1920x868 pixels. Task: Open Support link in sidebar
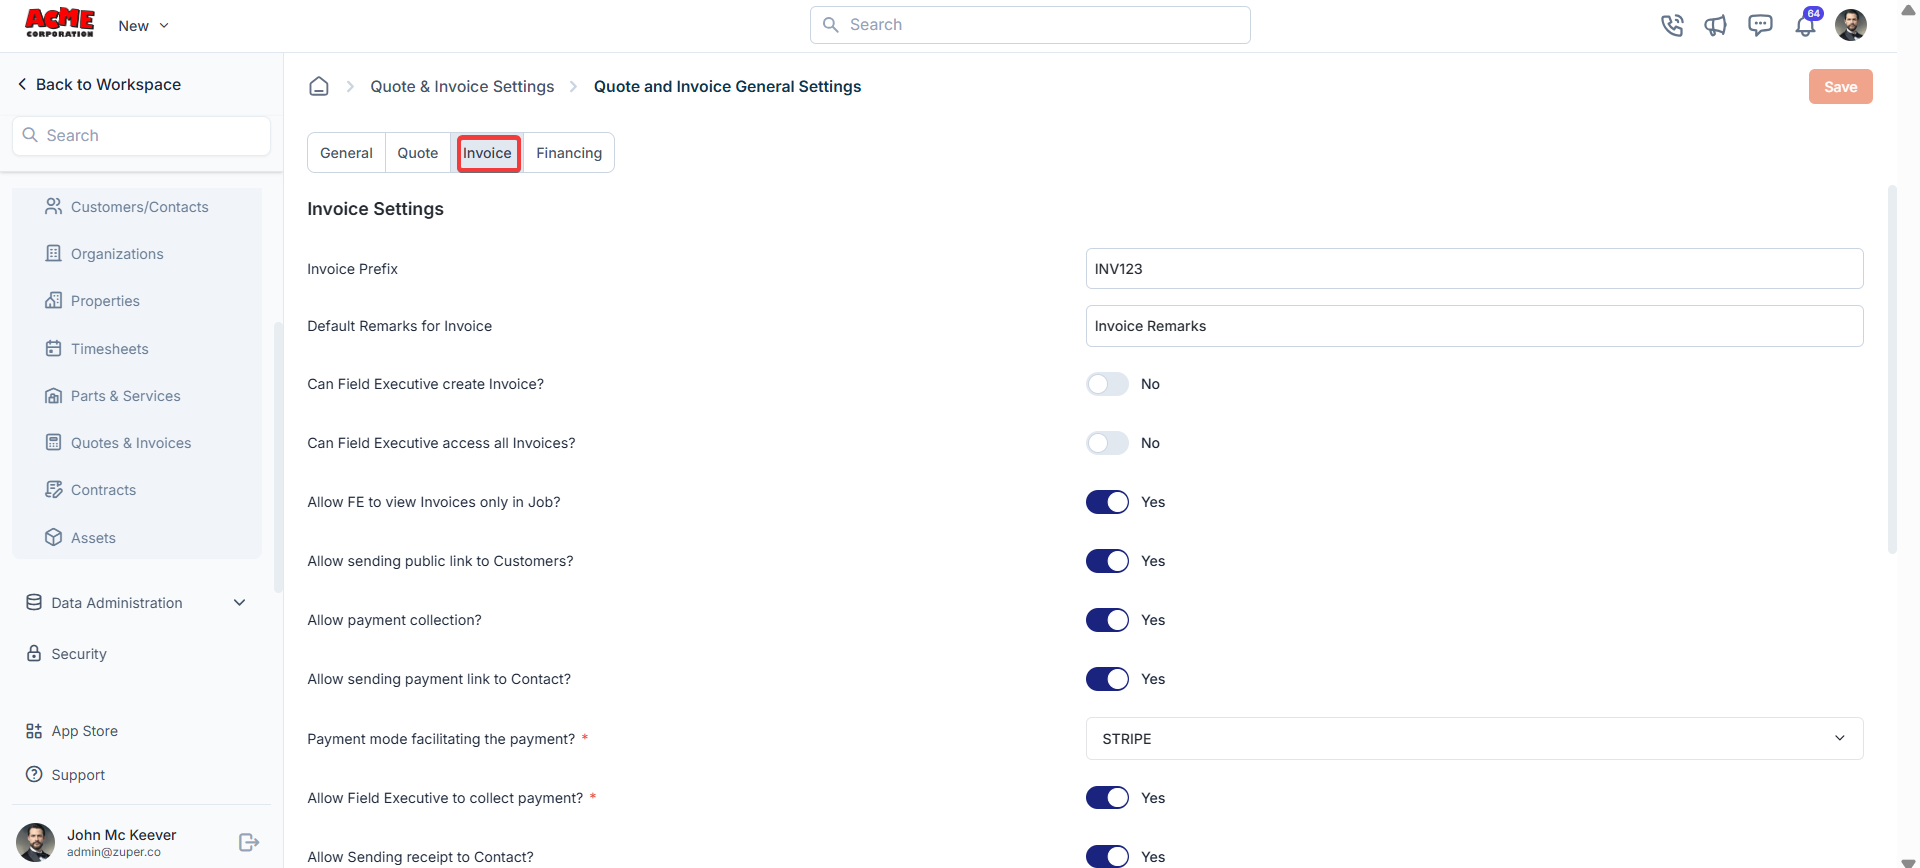click(78, 775)
